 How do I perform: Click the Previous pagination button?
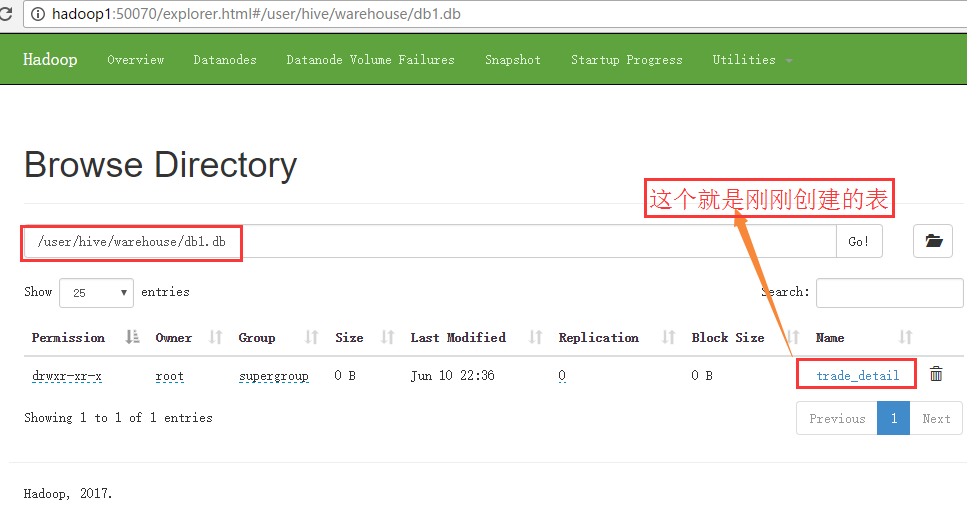point(837,418)
